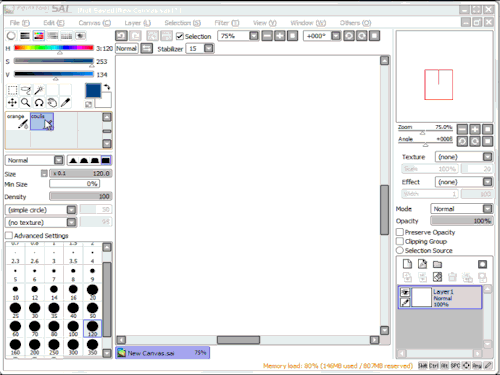Zoom in using toolbar plus button
This screenshot has height=375, width=500.
280,36
